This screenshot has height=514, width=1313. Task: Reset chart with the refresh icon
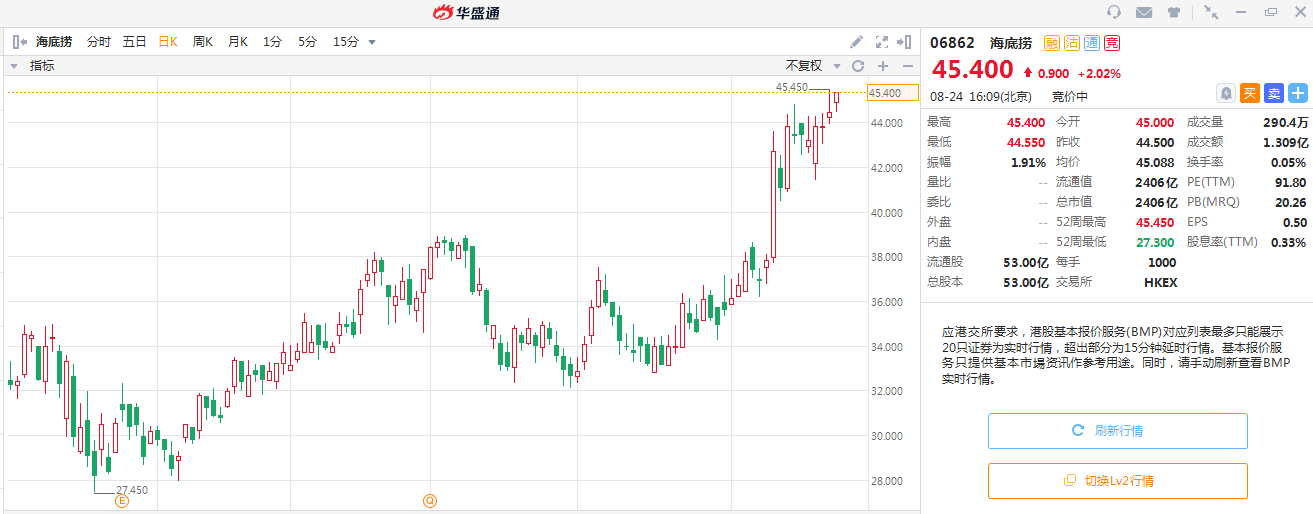(x=857, y=66)
